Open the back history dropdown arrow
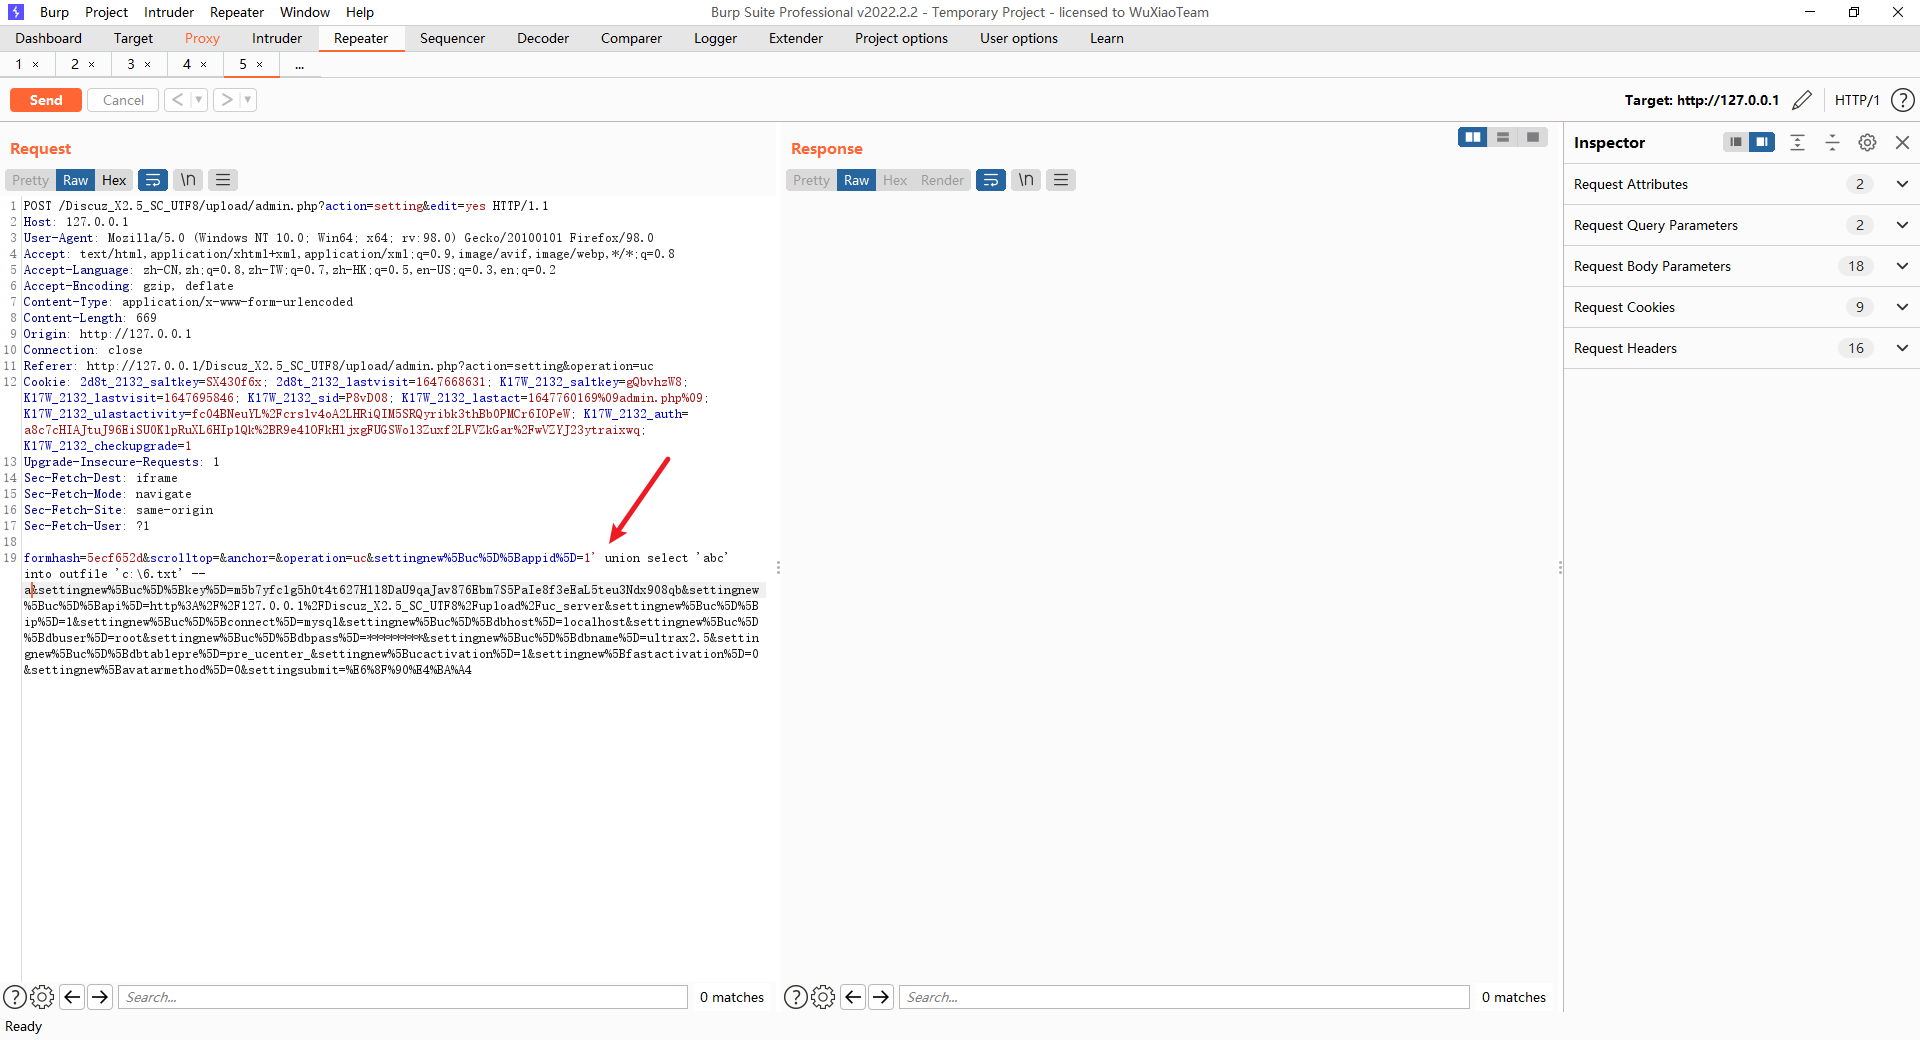The height and width of the screenshot is (1040, 1920). (199, 100)
